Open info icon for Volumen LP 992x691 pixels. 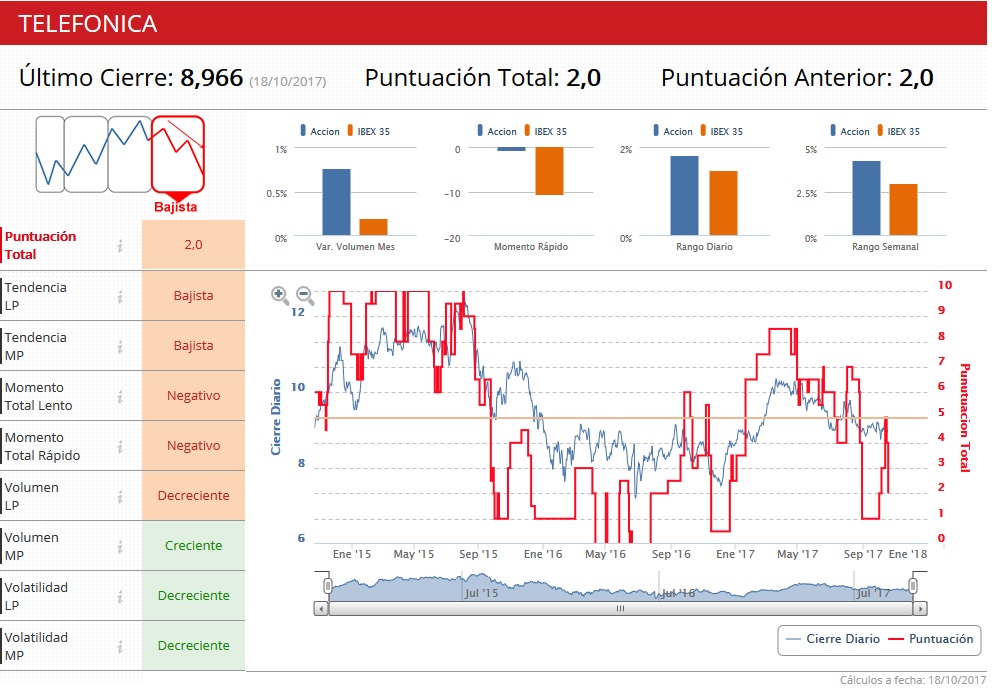click(120, 496)
